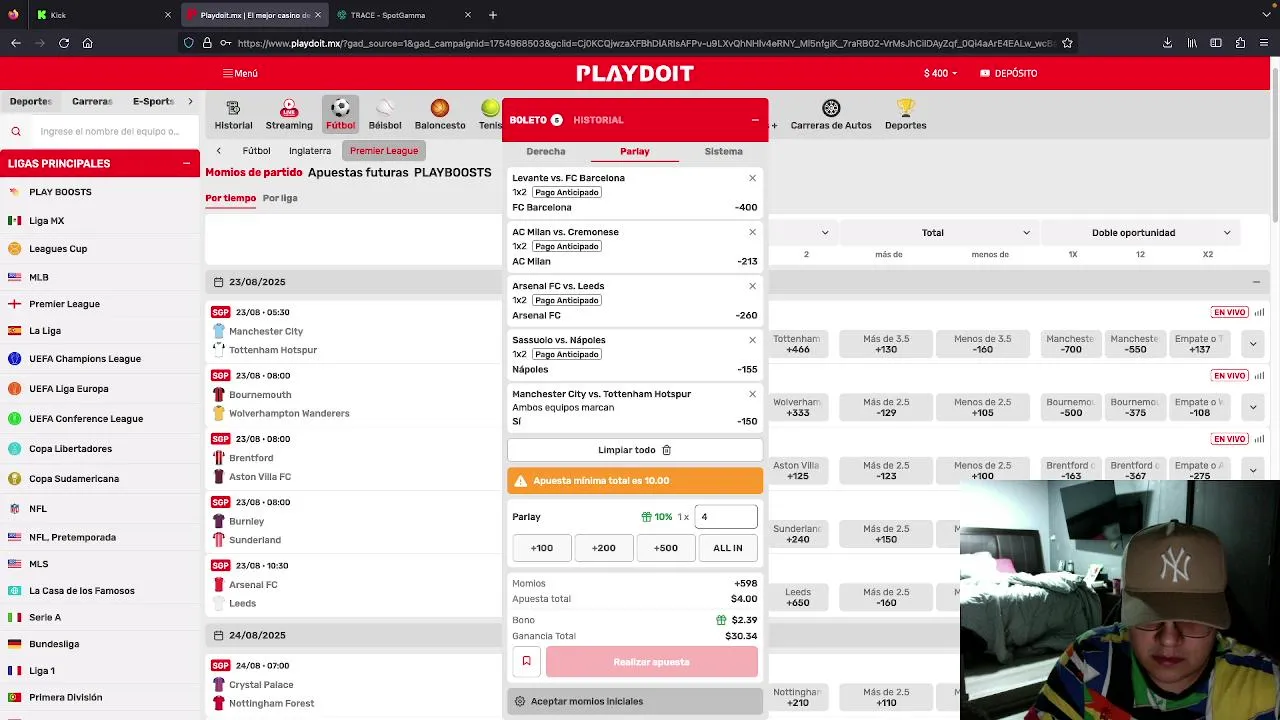The image size is (1280, 720).
Task: Expand more markets for Manchester City row
Action: 1253,344
